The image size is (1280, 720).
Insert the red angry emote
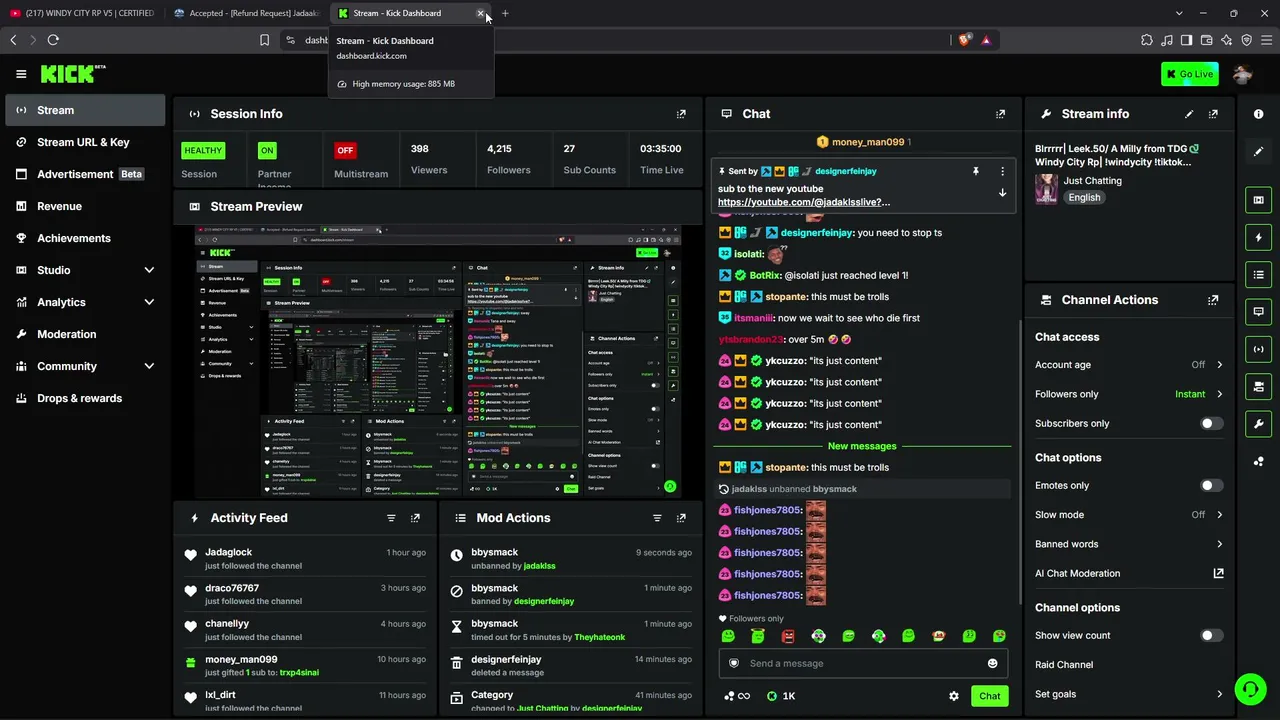pos(788,636)
